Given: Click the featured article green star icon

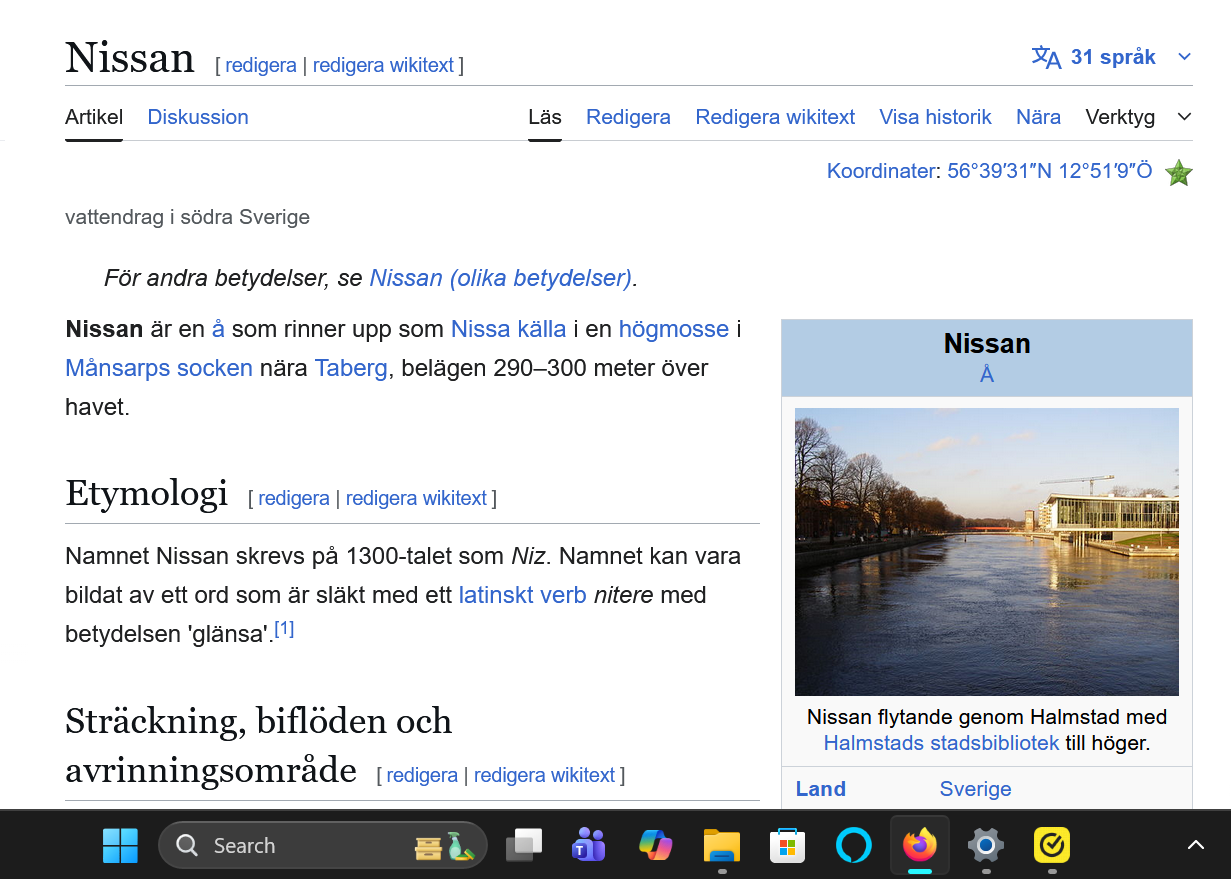Looking at the screenshot, I should 1179,173.
